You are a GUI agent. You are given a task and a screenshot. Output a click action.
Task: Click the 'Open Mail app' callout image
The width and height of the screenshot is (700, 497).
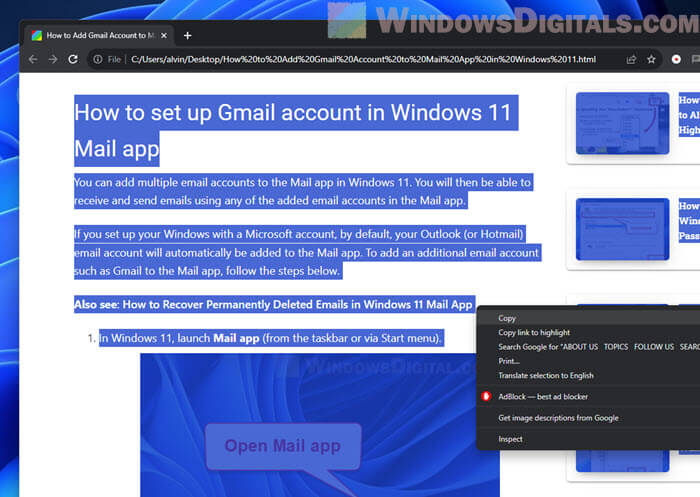pyautogui.click(x=283, y=446)
